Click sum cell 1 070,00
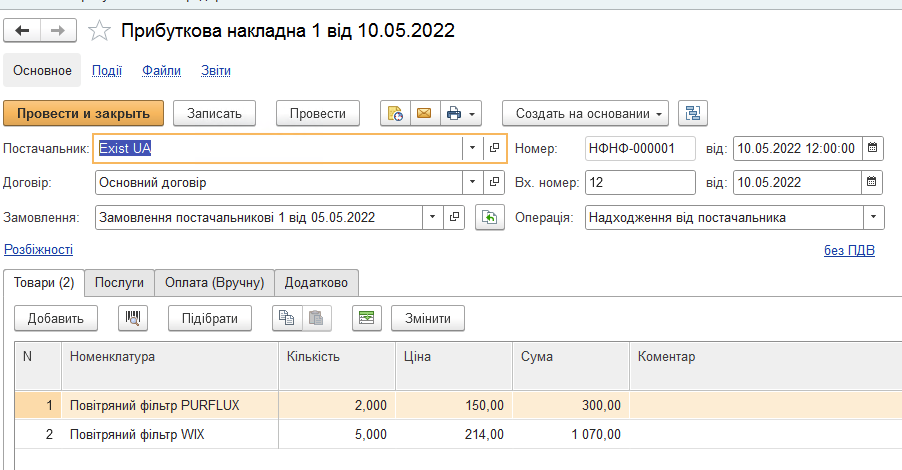This screenshot has height=470, width=902. click(571, 434)
